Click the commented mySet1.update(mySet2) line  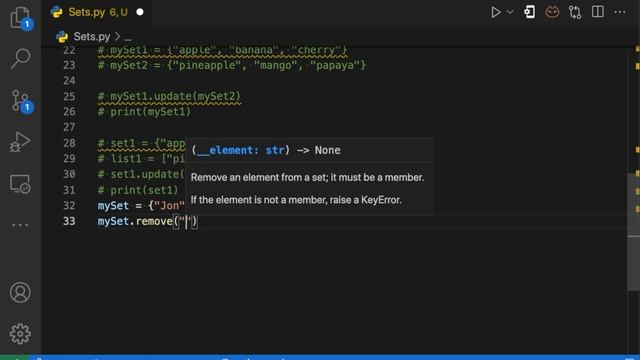[x=169, y=96]
